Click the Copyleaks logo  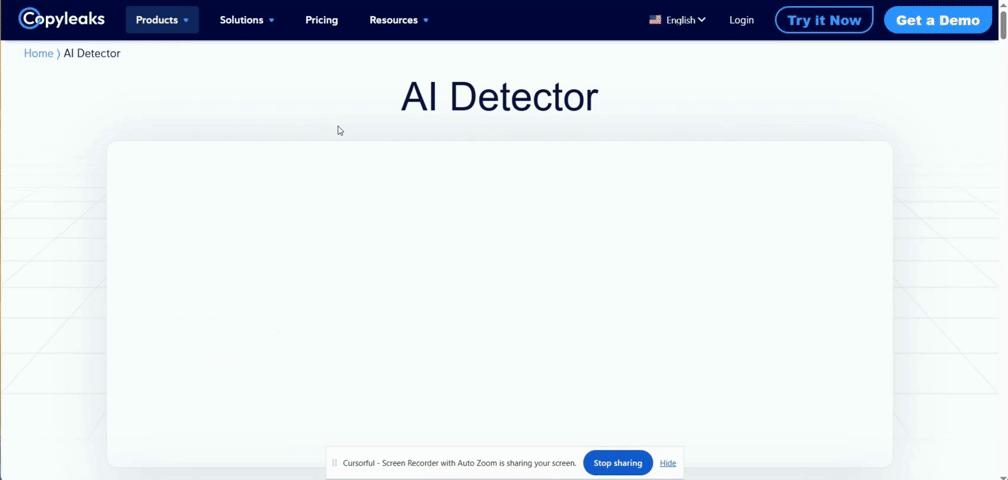click(x=62, y=19)
